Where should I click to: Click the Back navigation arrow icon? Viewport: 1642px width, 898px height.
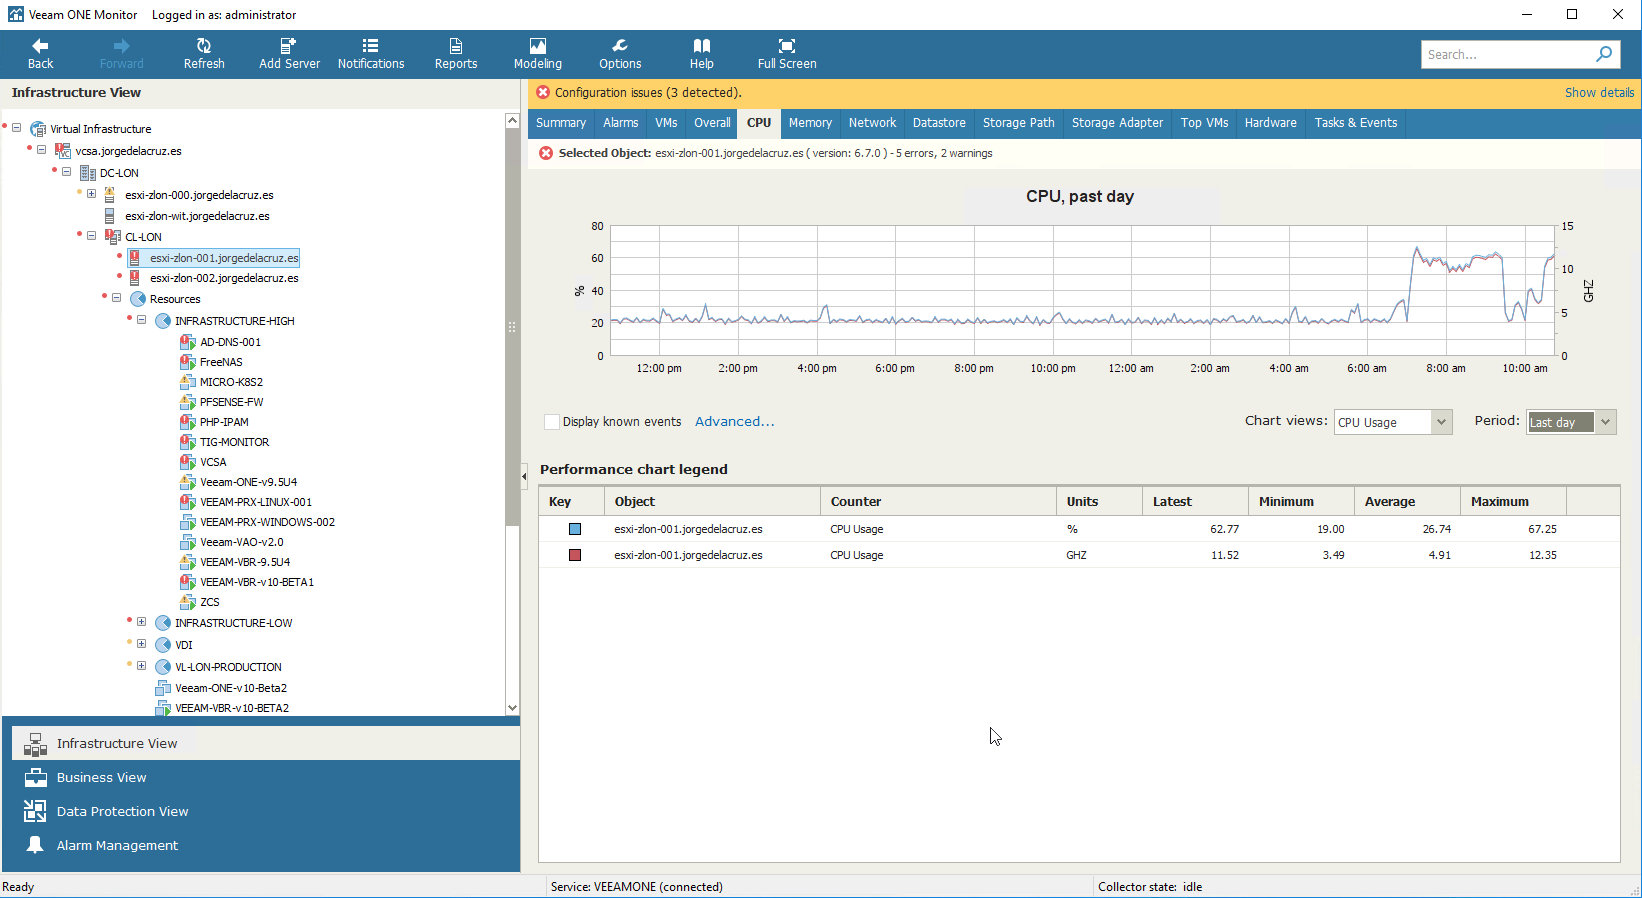click(40, 46)
